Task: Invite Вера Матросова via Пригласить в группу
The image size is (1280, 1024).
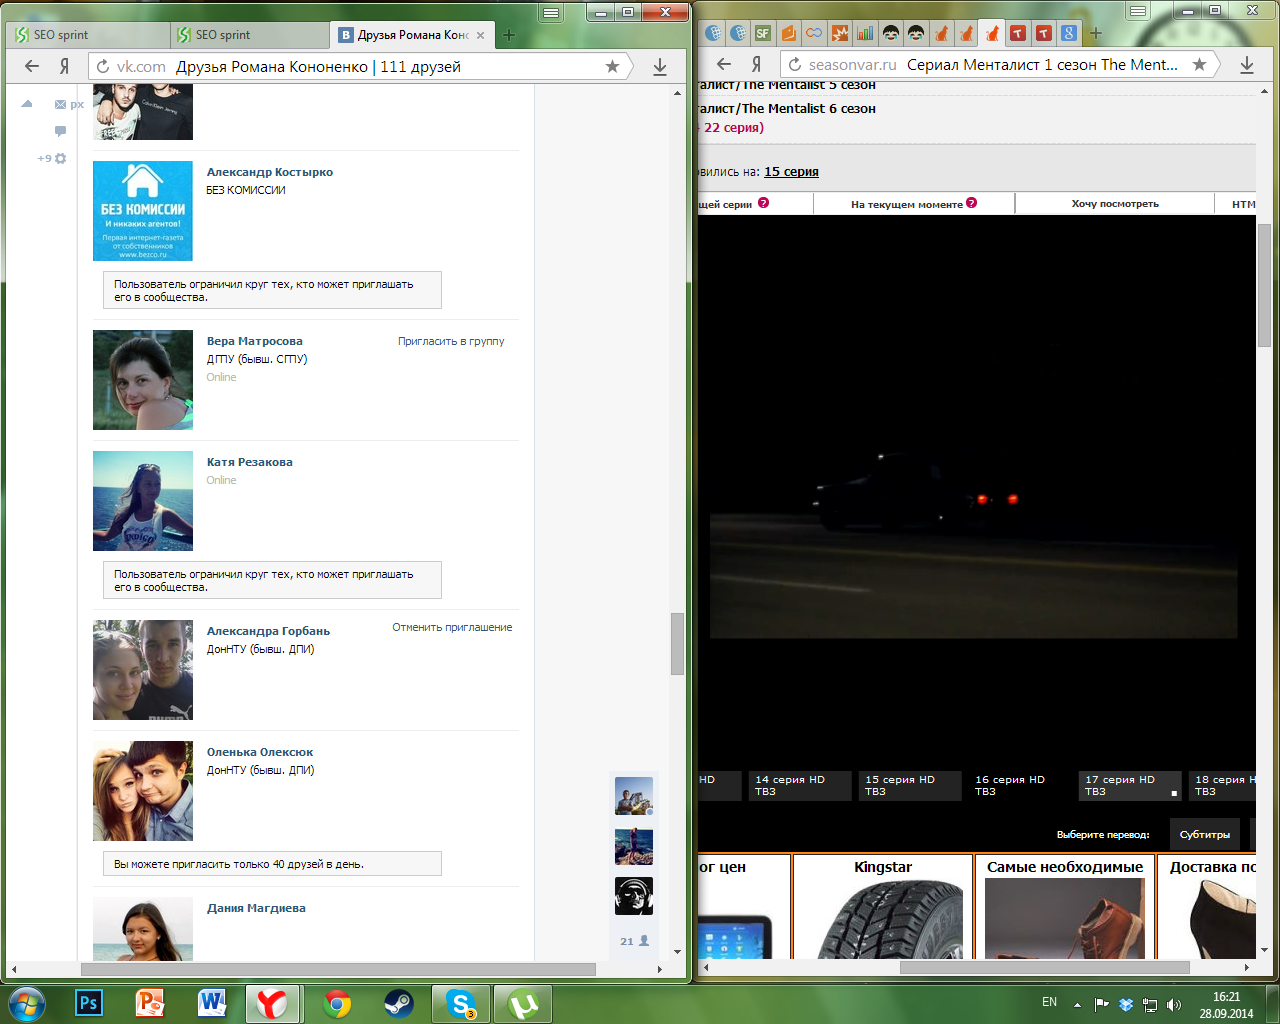Action: point(451,341)
